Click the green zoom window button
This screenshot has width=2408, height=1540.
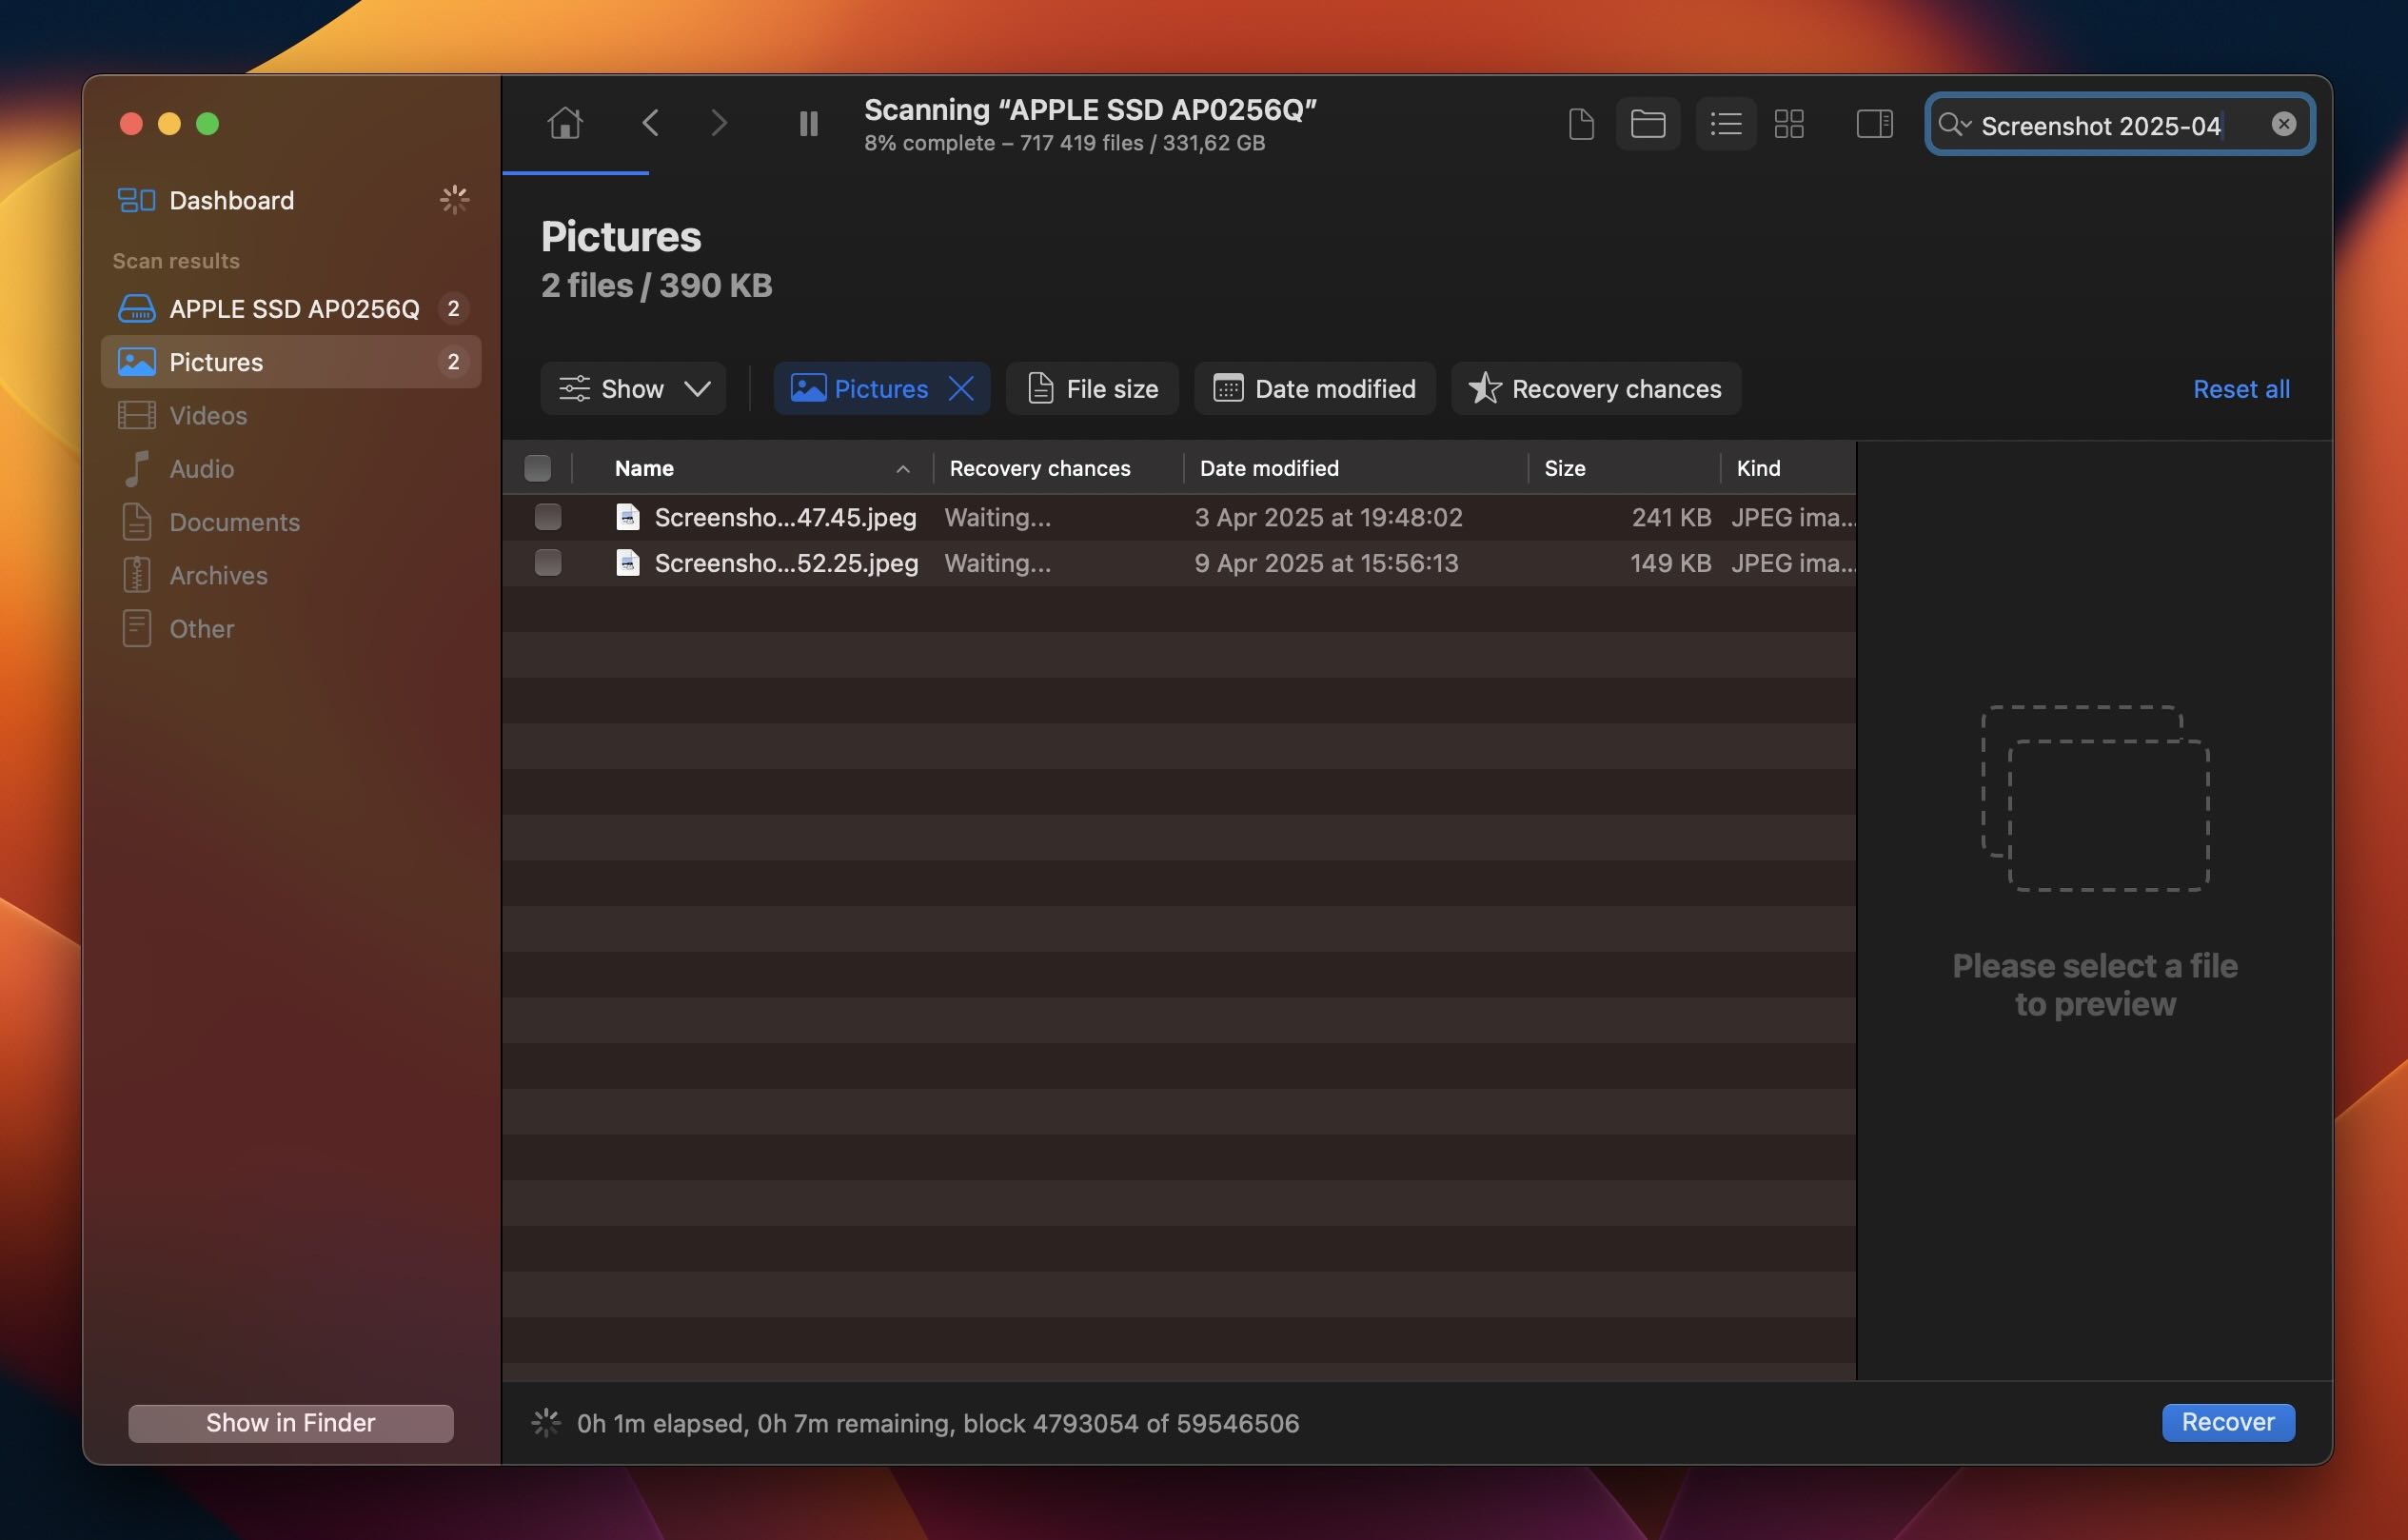(x=207, y=123)
